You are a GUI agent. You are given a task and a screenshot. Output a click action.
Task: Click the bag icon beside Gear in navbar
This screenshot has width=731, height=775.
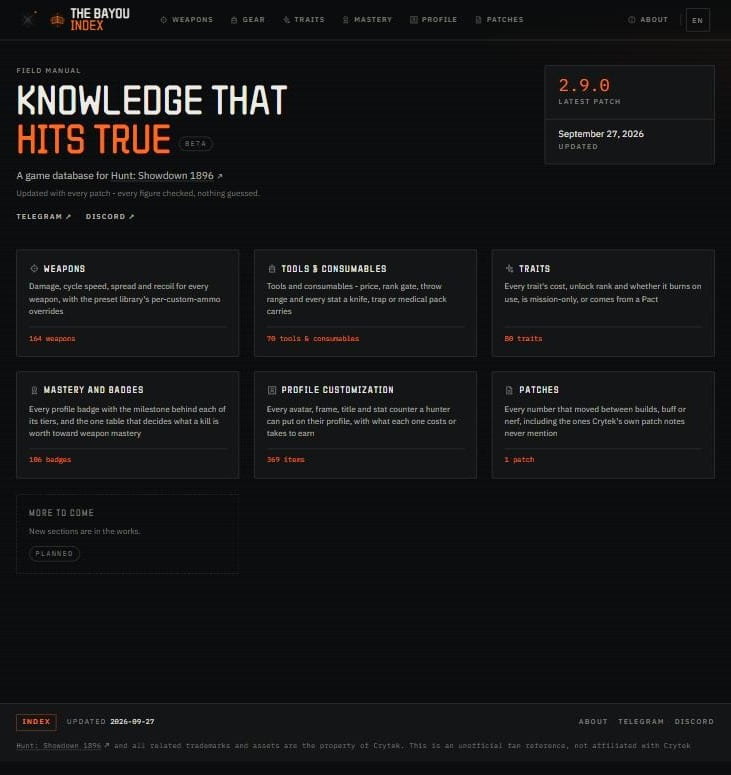coord(234,20)
